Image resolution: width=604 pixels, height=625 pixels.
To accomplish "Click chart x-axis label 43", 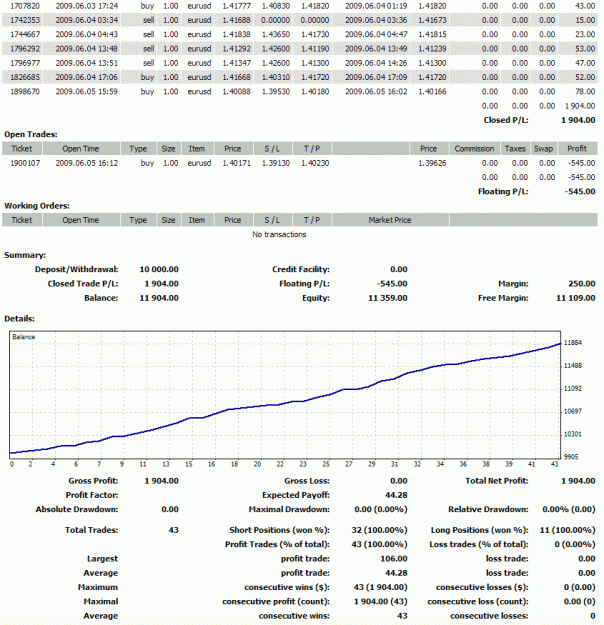I will (555, 464).
